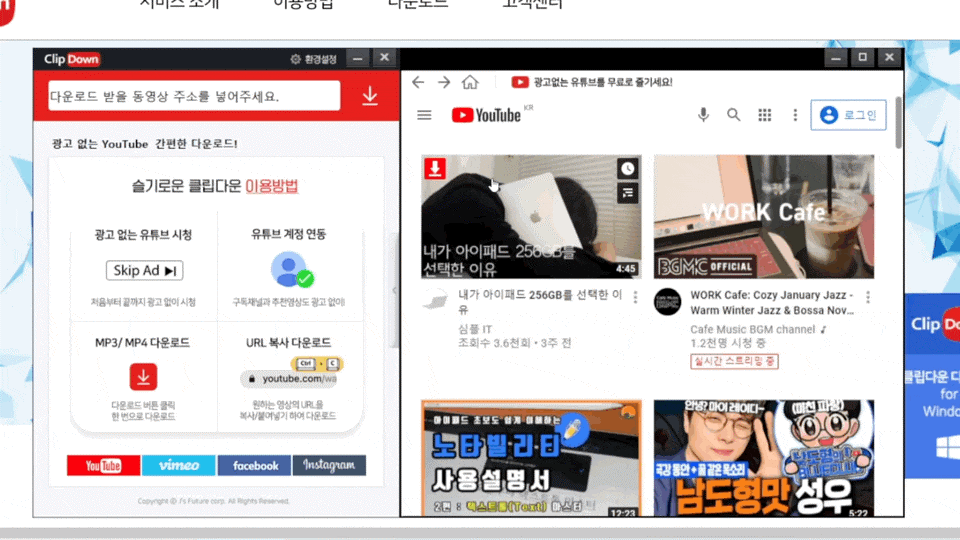This screenshot has width=960, height=540.
Task: Minimize the ClipDown panel window
Action: point(358,58)
